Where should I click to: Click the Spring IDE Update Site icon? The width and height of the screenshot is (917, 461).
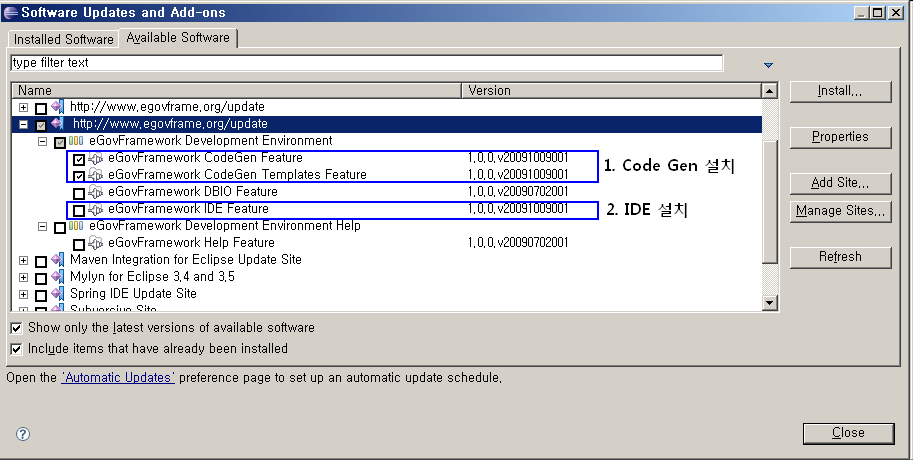point(58,294)
